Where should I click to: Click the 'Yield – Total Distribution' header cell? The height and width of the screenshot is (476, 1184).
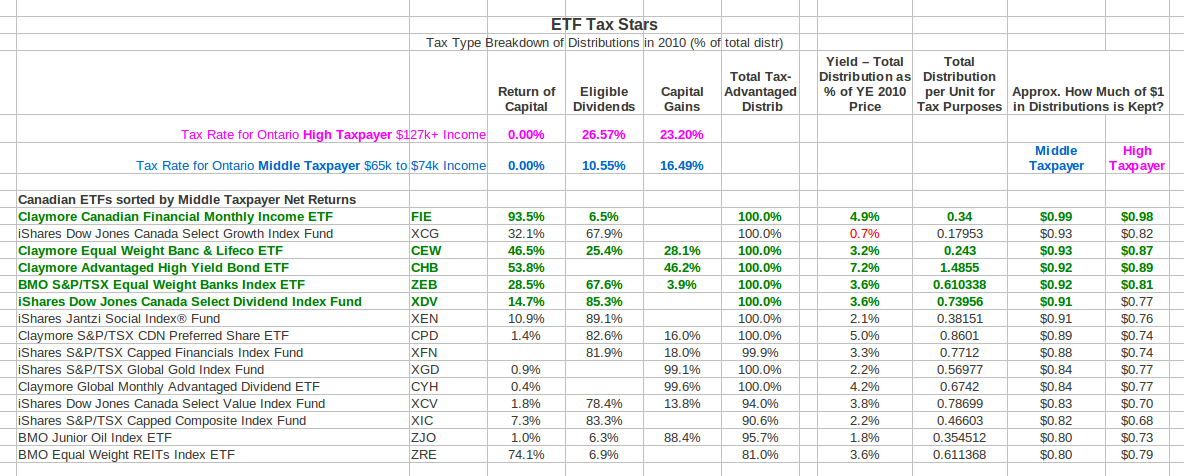pos(865,84)
